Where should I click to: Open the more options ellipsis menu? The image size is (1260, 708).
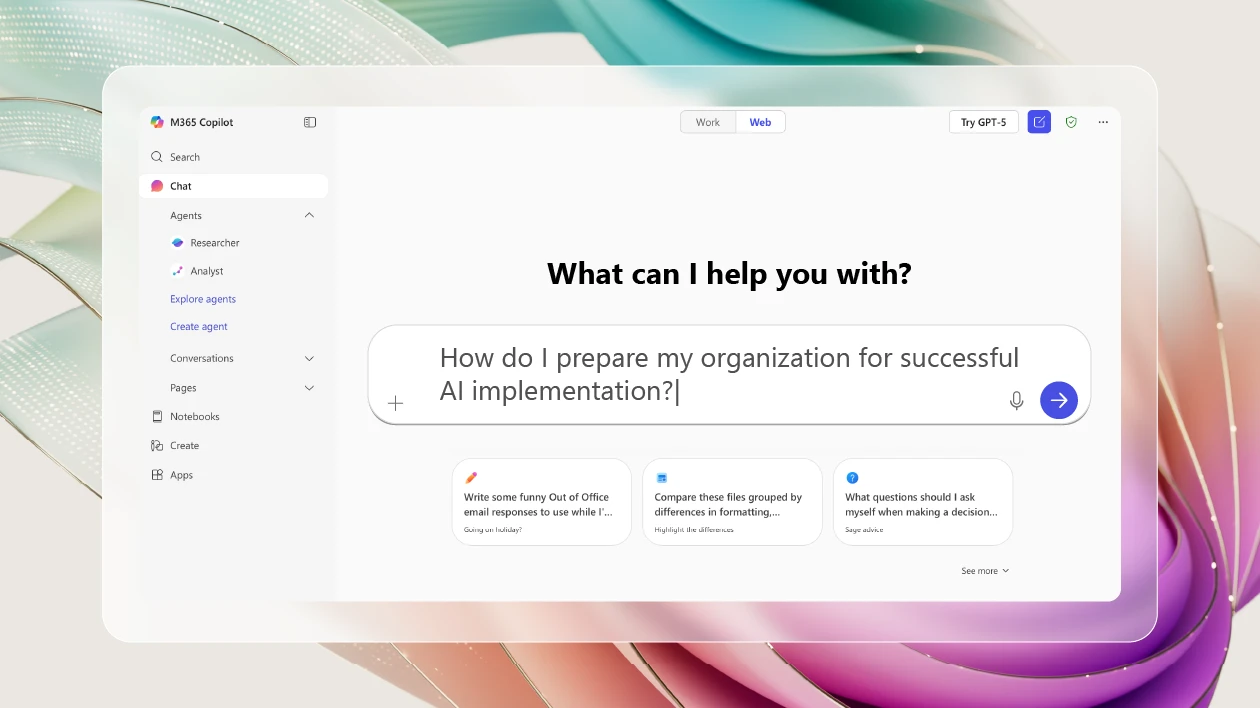[1103, 121]
